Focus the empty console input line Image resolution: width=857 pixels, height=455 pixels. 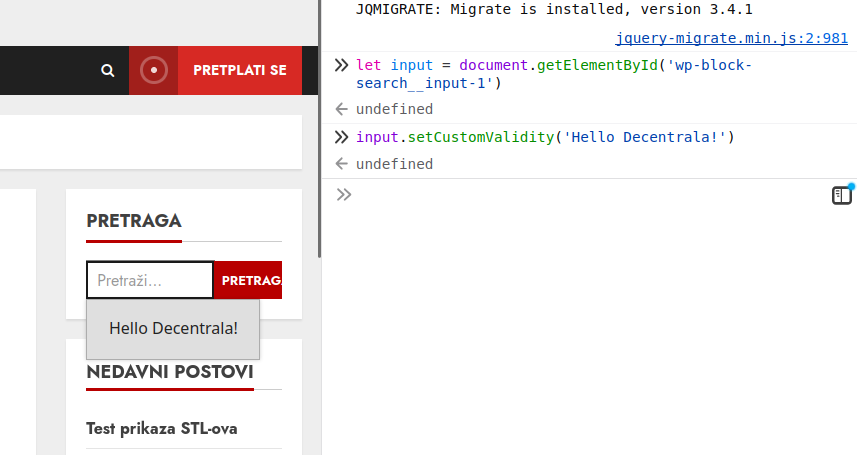(590, 195)
